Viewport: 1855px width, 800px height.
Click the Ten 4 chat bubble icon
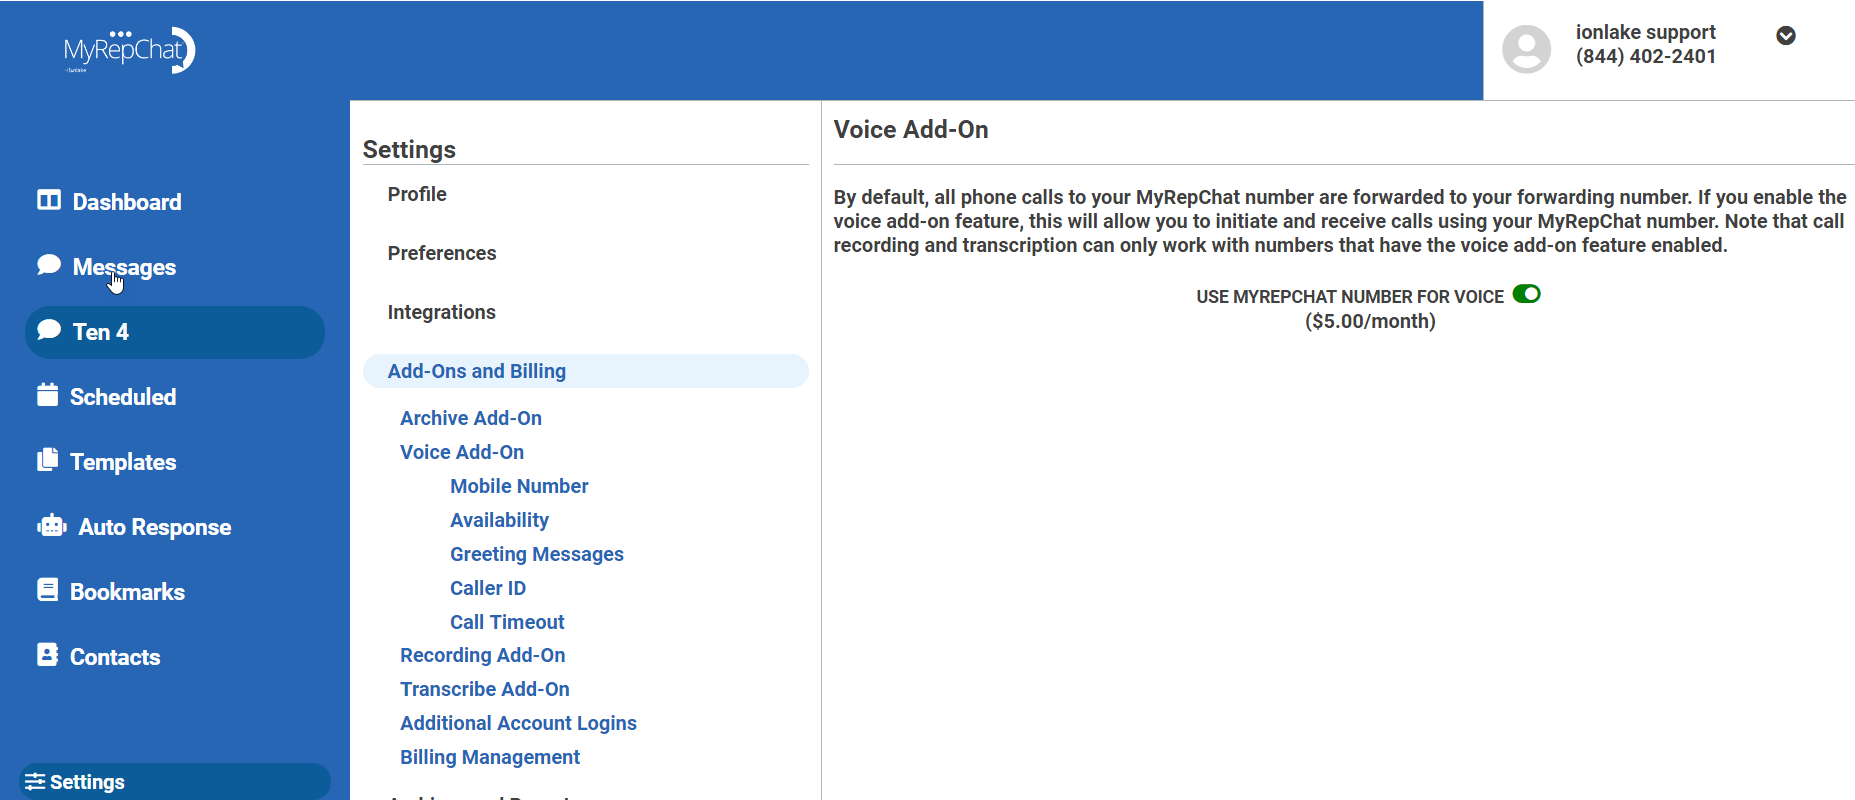[49, 330]
